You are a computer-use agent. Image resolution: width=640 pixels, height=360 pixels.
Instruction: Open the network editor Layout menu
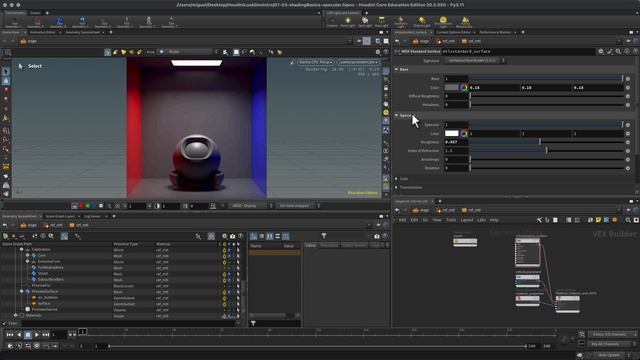coord(467,220)
